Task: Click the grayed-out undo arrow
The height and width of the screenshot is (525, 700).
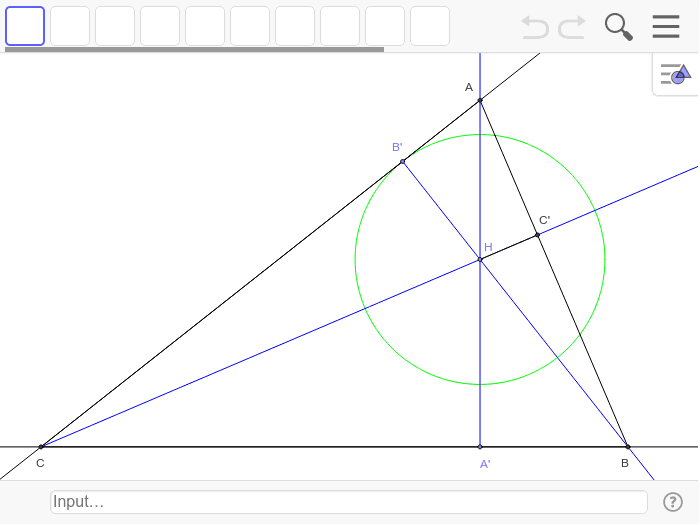Action: (535, 27)
